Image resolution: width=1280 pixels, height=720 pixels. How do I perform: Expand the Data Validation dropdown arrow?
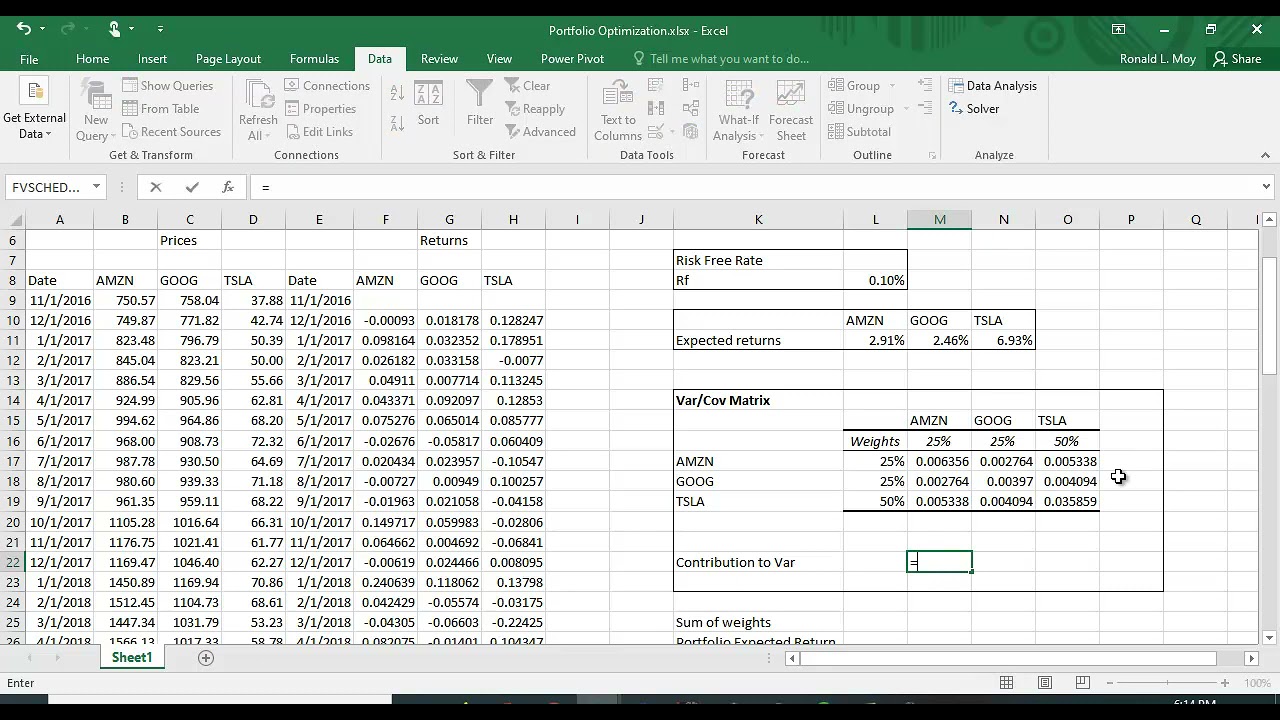point(672,132)
